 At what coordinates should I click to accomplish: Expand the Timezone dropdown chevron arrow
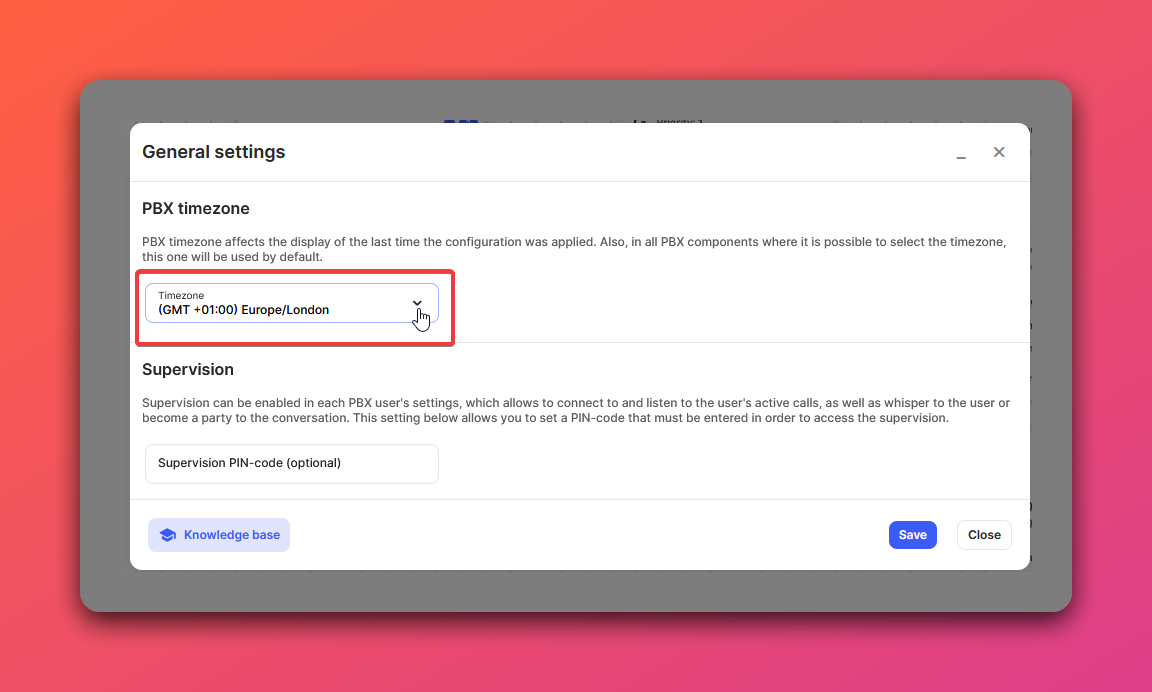pos(417,302)
